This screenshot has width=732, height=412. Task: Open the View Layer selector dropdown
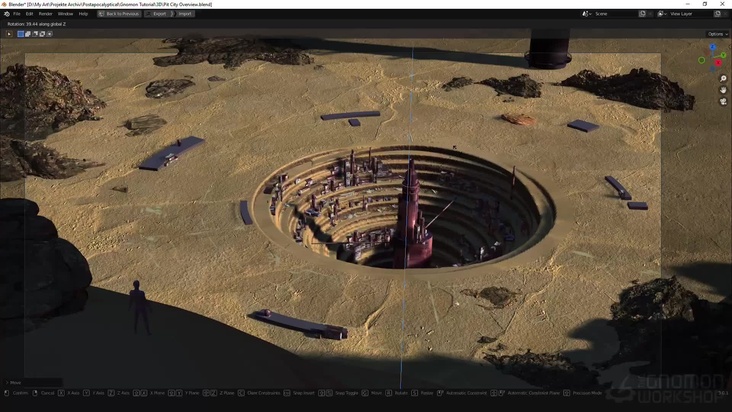(x=663, y=14)
